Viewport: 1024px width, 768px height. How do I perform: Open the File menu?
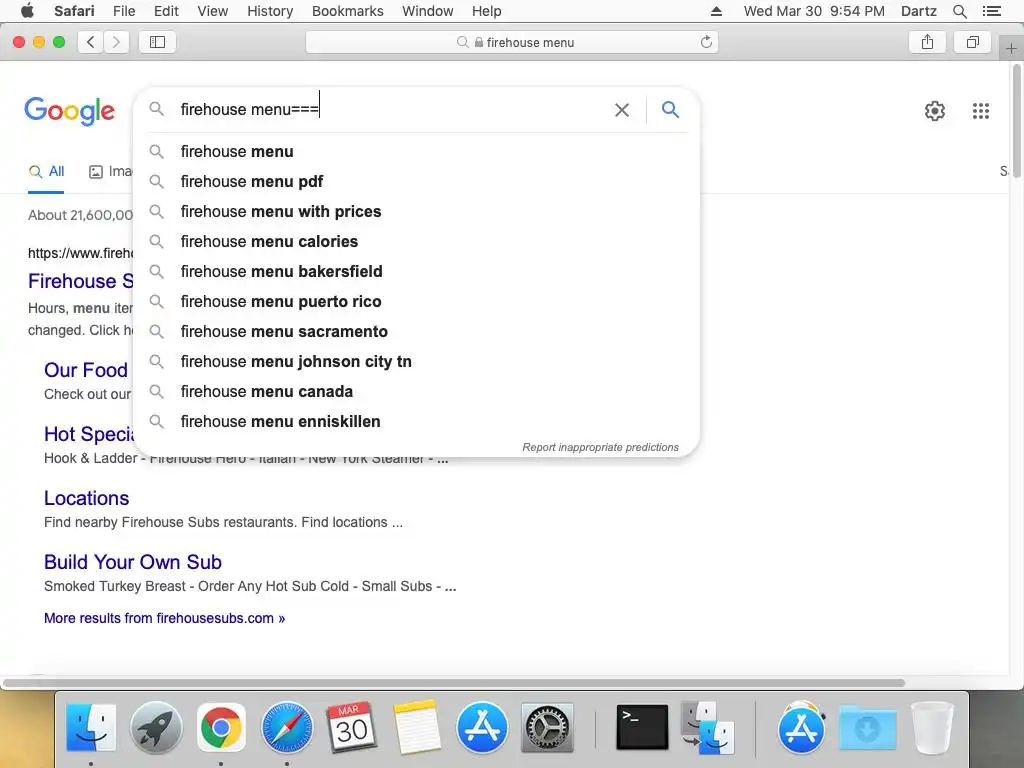[123, 11]
